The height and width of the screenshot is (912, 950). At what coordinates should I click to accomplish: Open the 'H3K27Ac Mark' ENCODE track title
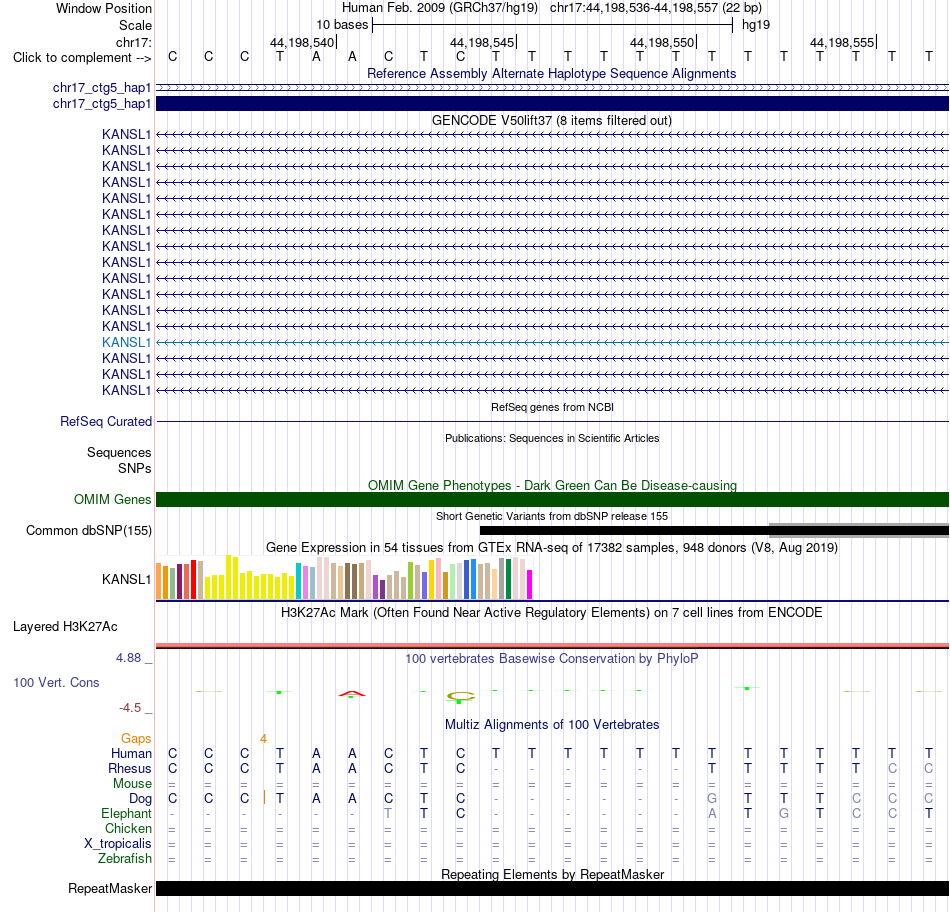[552, 613]
